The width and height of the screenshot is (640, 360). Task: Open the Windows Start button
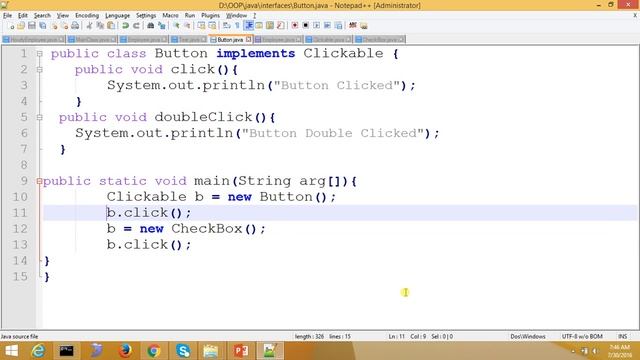11,351
